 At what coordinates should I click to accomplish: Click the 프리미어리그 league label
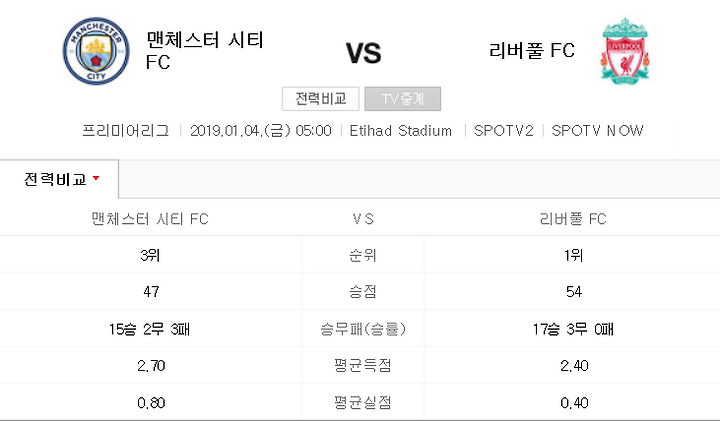pyautogui.click(x=125, y=131)
